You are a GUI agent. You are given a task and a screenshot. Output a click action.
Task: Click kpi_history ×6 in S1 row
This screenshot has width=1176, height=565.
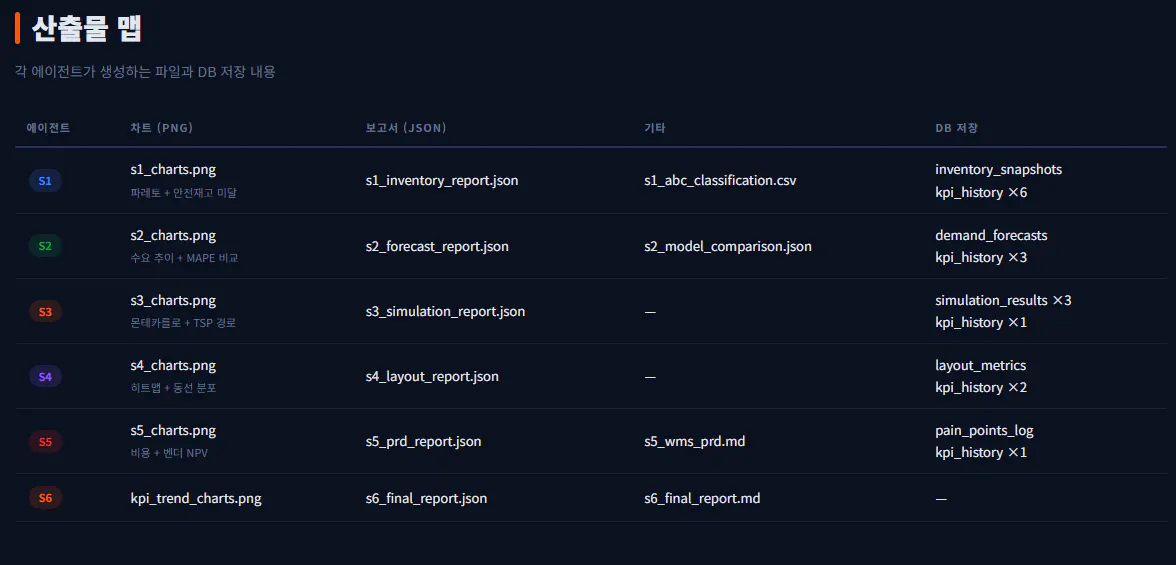(x=981, y=192)
